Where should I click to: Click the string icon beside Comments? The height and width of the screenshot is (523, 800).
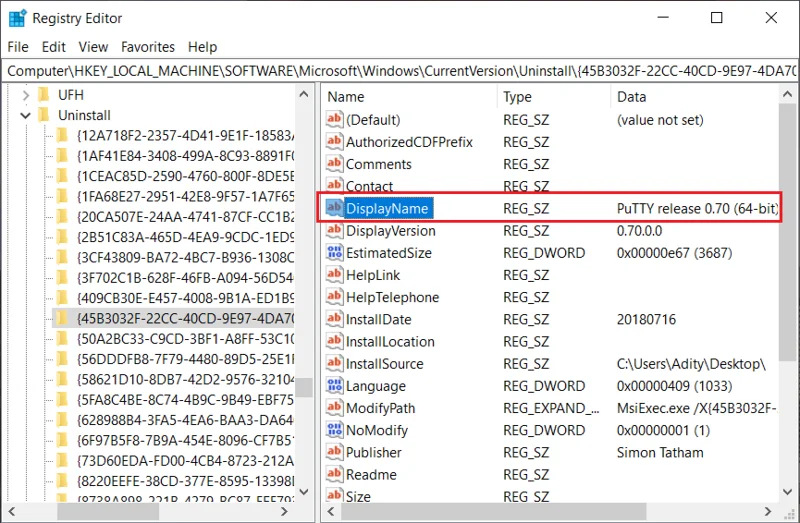(x=334, y=164)
